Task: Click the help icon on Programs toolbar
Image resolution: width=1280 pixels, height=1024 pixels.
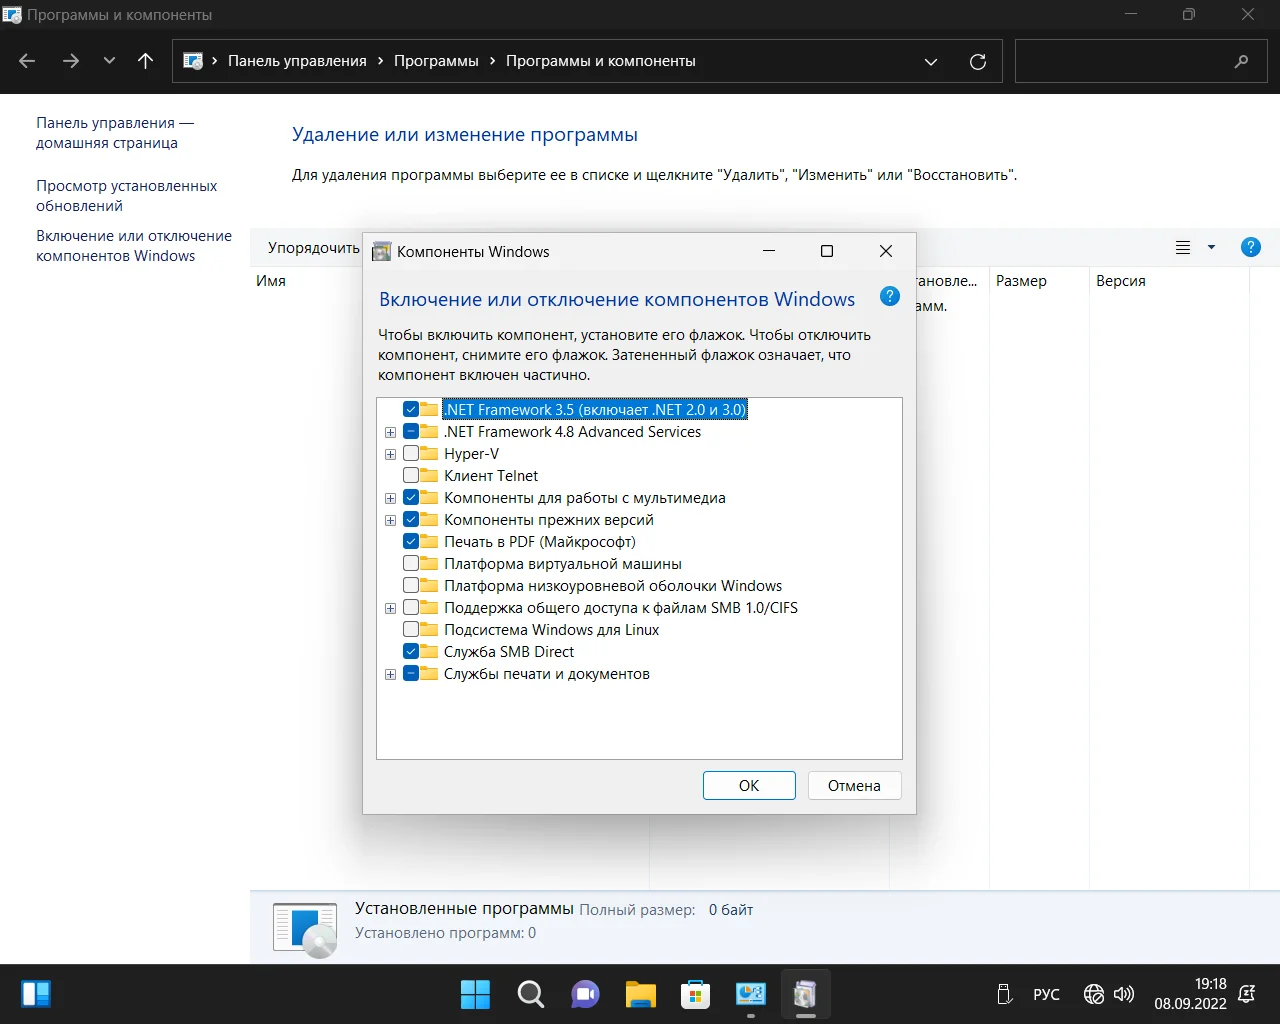Action: click(x=1250, y=247)
